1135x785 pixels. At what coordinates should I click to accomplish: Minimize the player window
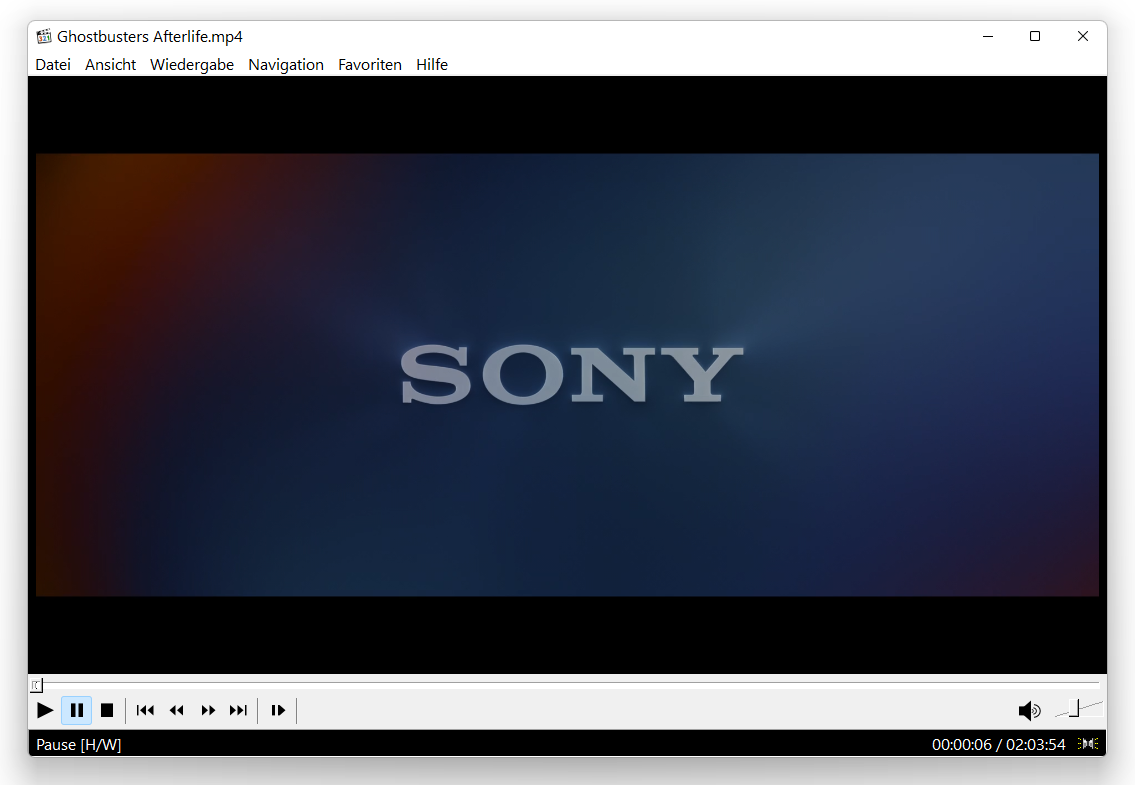pyautogui.click(x=988, y=36)
